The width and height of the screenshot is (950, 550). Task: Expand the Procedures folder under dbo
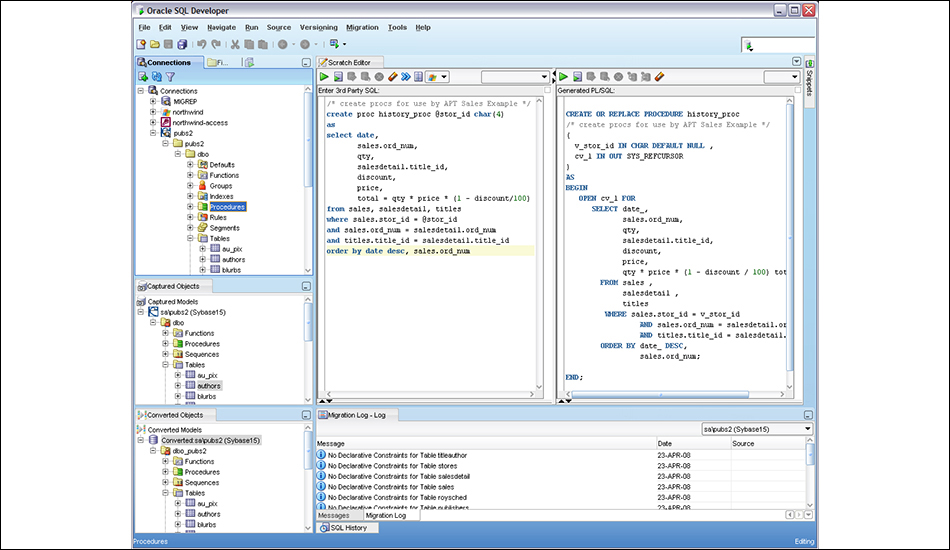click(190, 207)
